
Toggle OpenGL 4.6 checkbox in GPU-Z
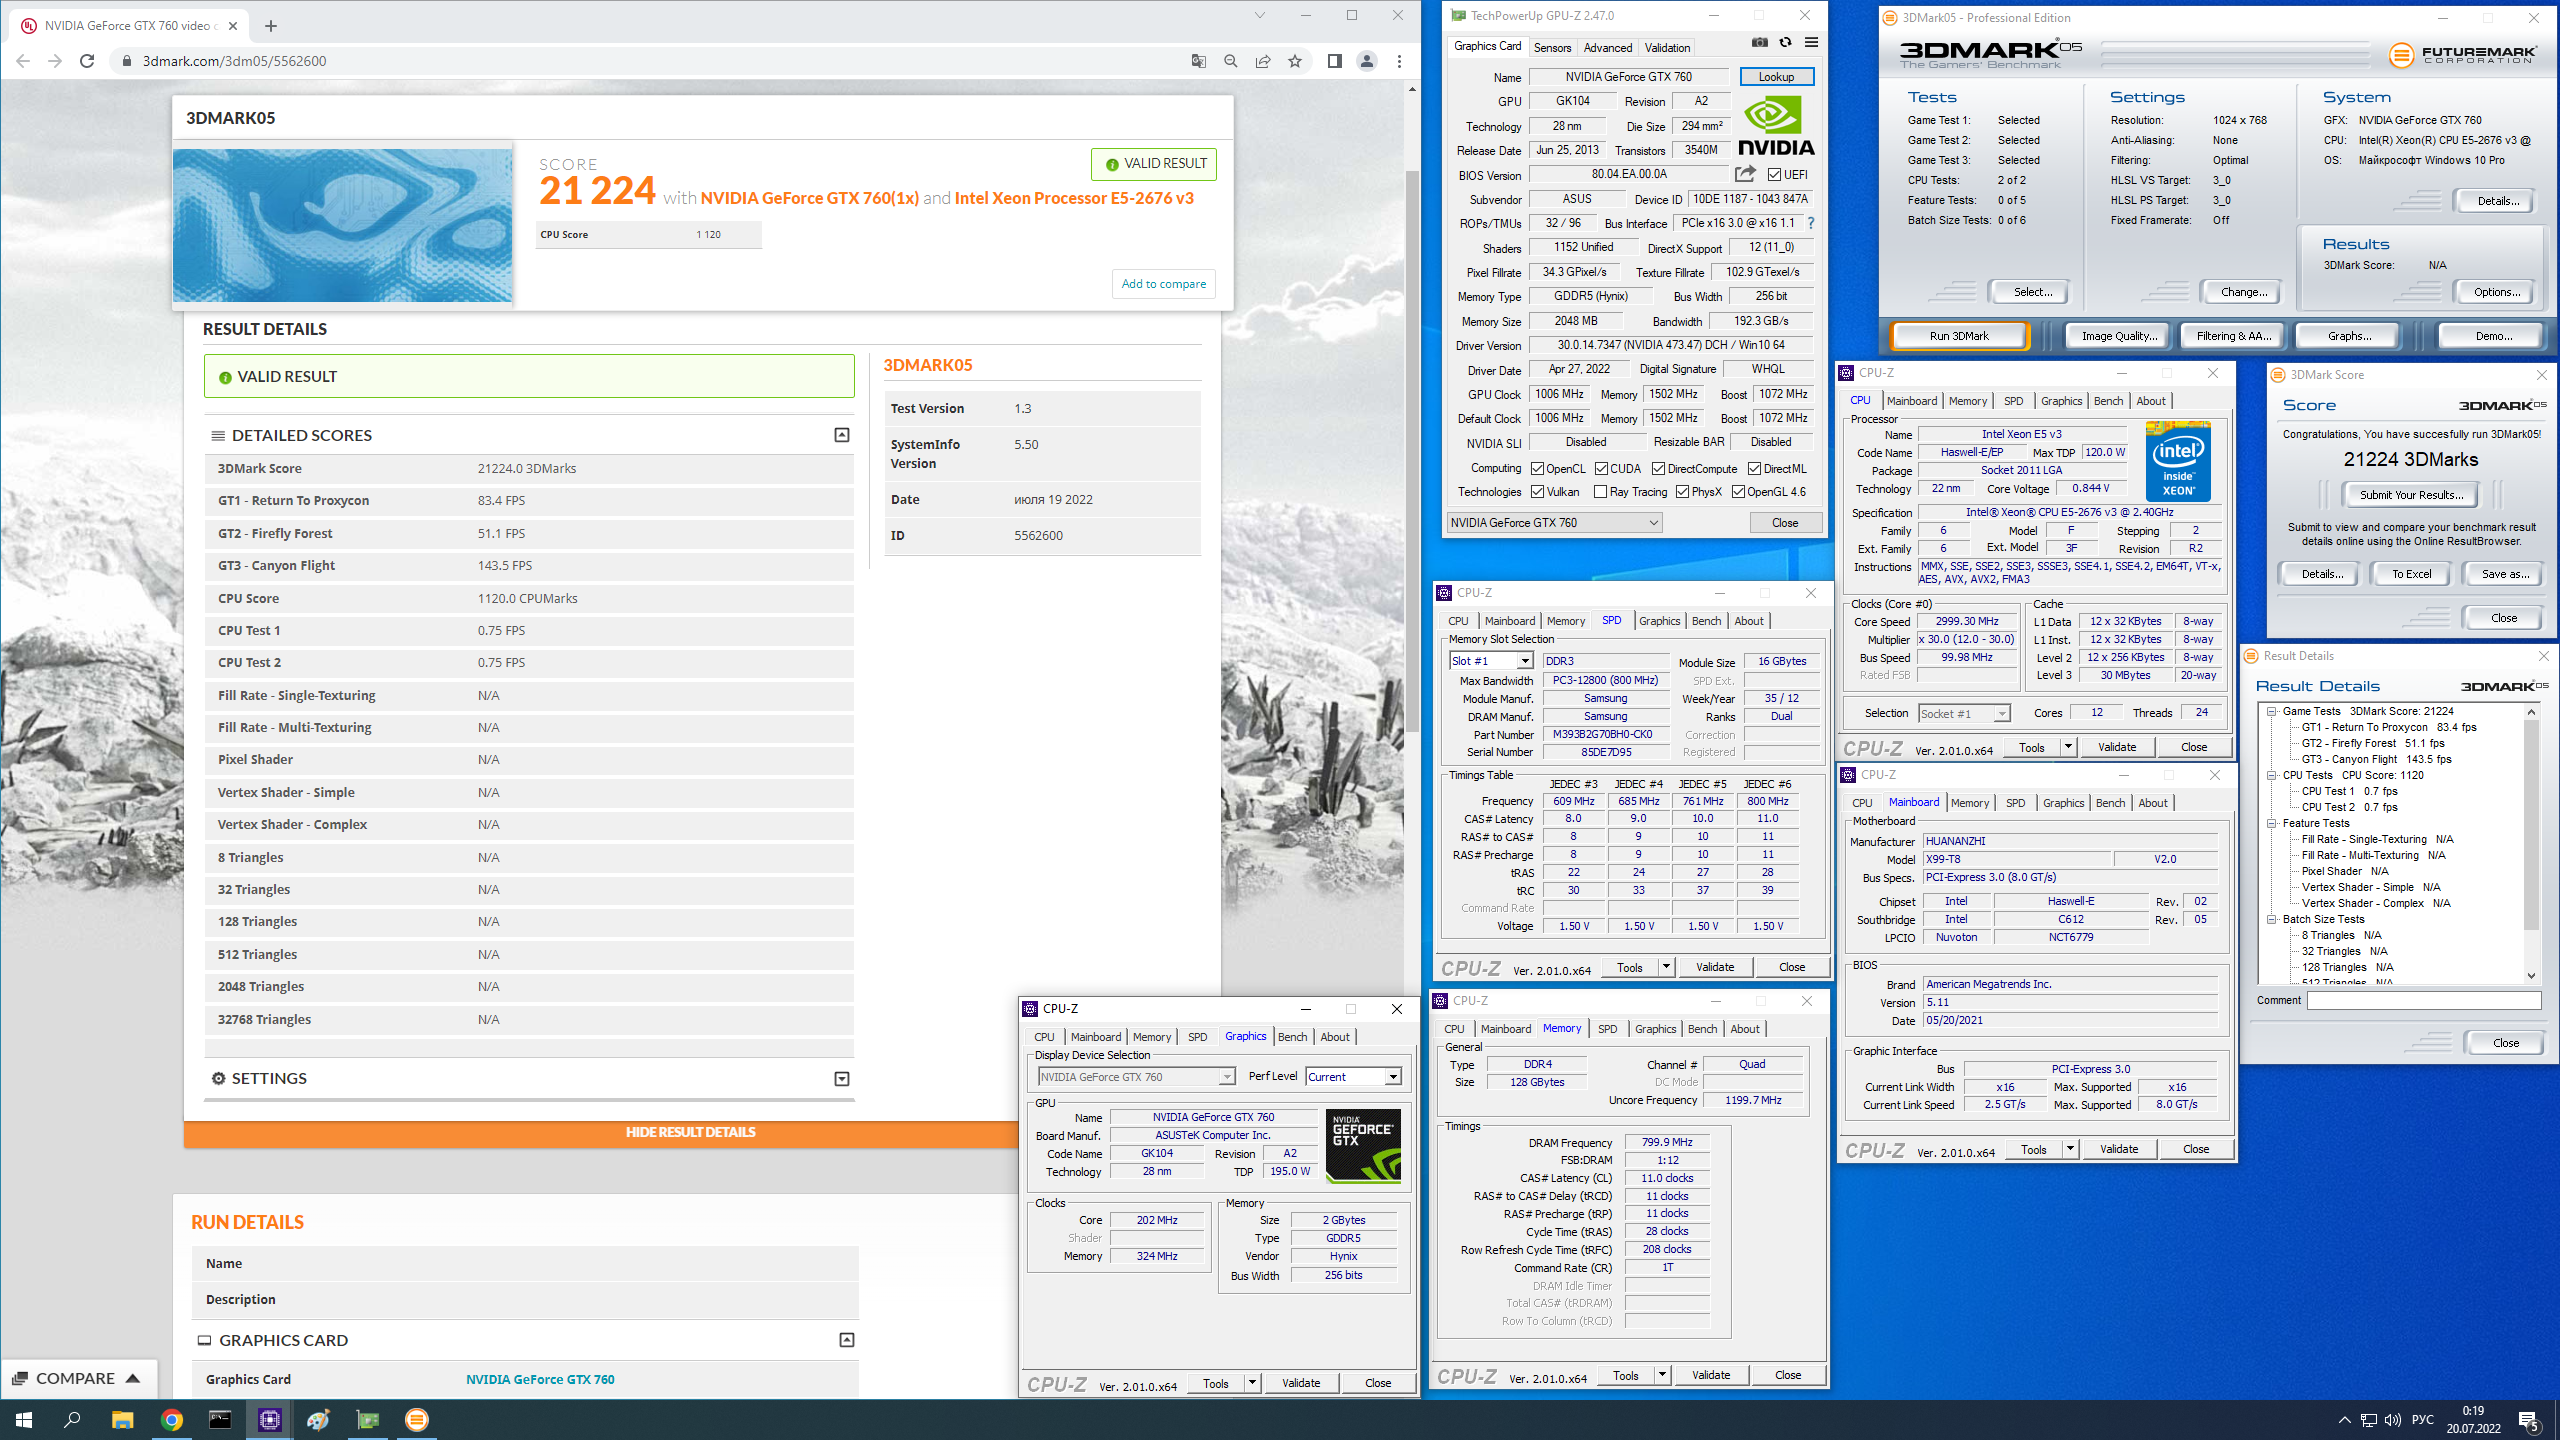click(x=1739, y=491)
